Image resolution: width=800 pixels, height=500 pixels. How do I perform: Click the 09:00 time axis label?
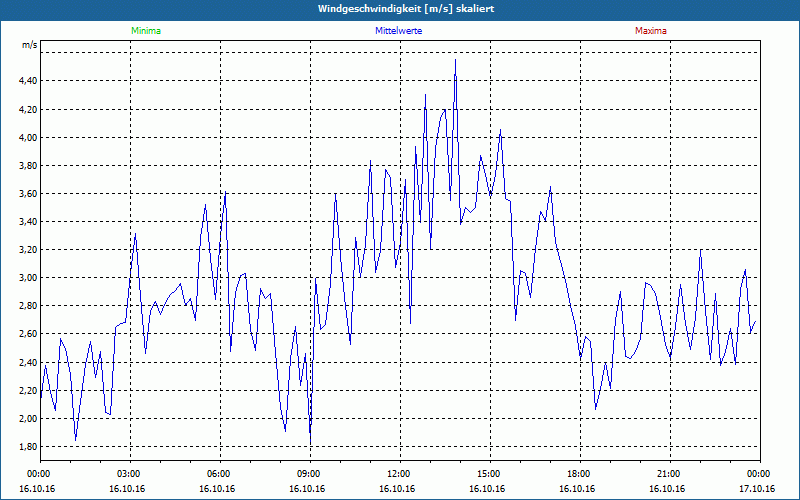pyautogui.click(x=311, y=474)
